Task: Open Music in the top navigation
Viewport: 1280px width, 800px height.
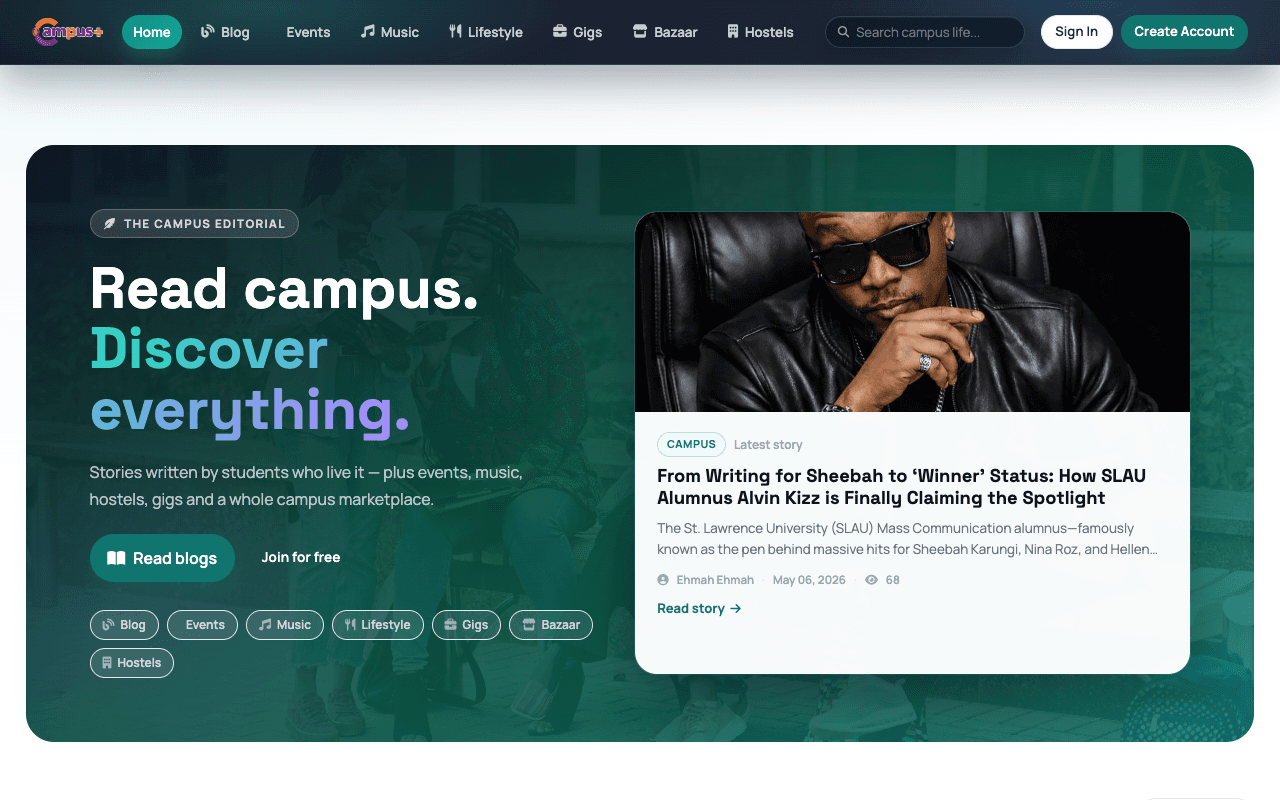Action: tap(390, 32)
